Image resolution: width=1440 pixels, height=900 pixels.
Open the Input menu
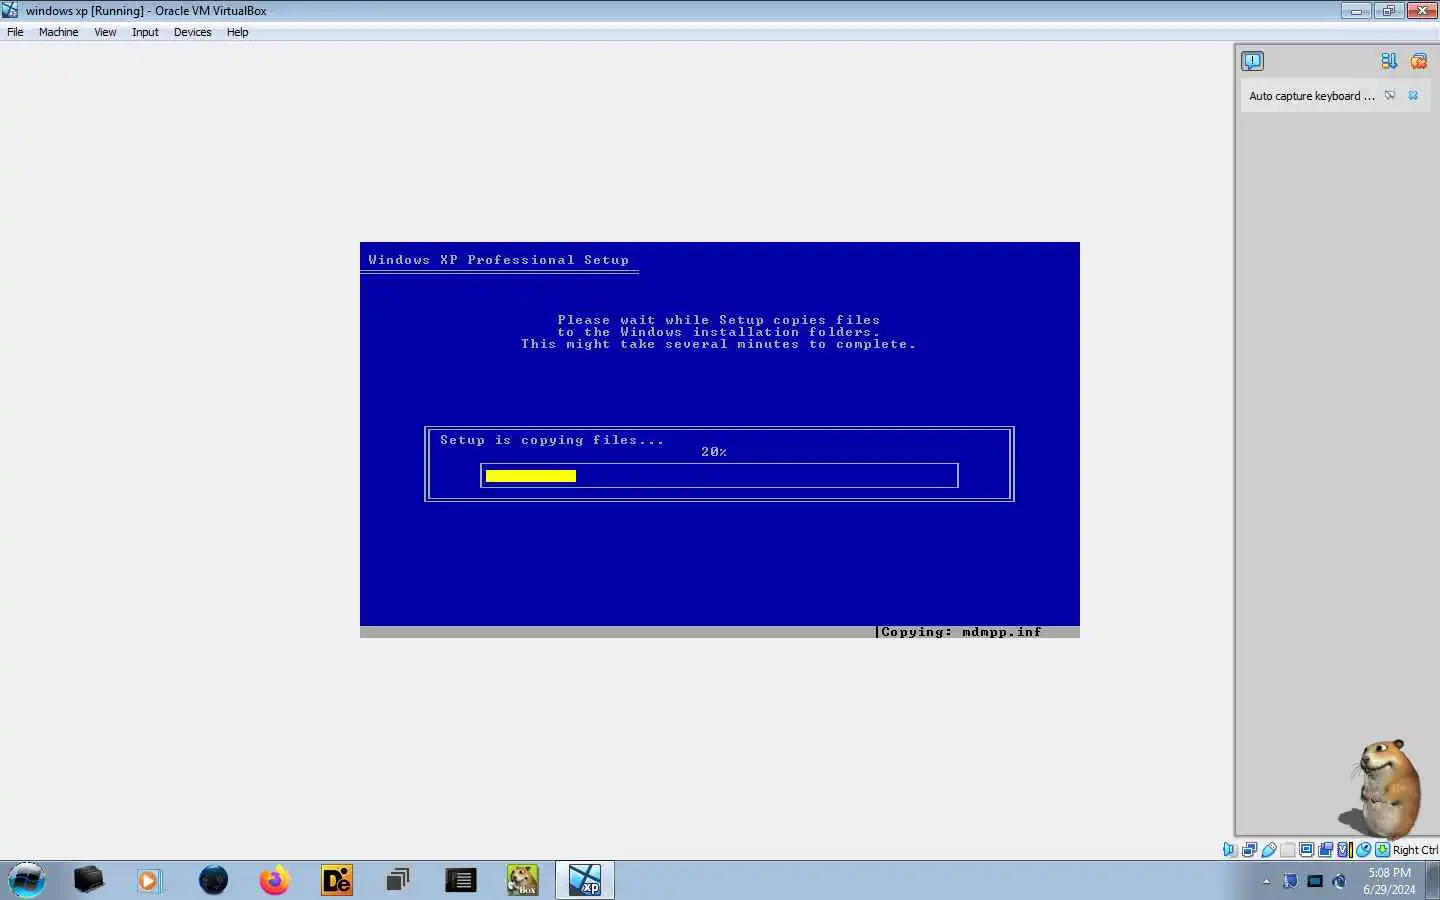(145, 32)
